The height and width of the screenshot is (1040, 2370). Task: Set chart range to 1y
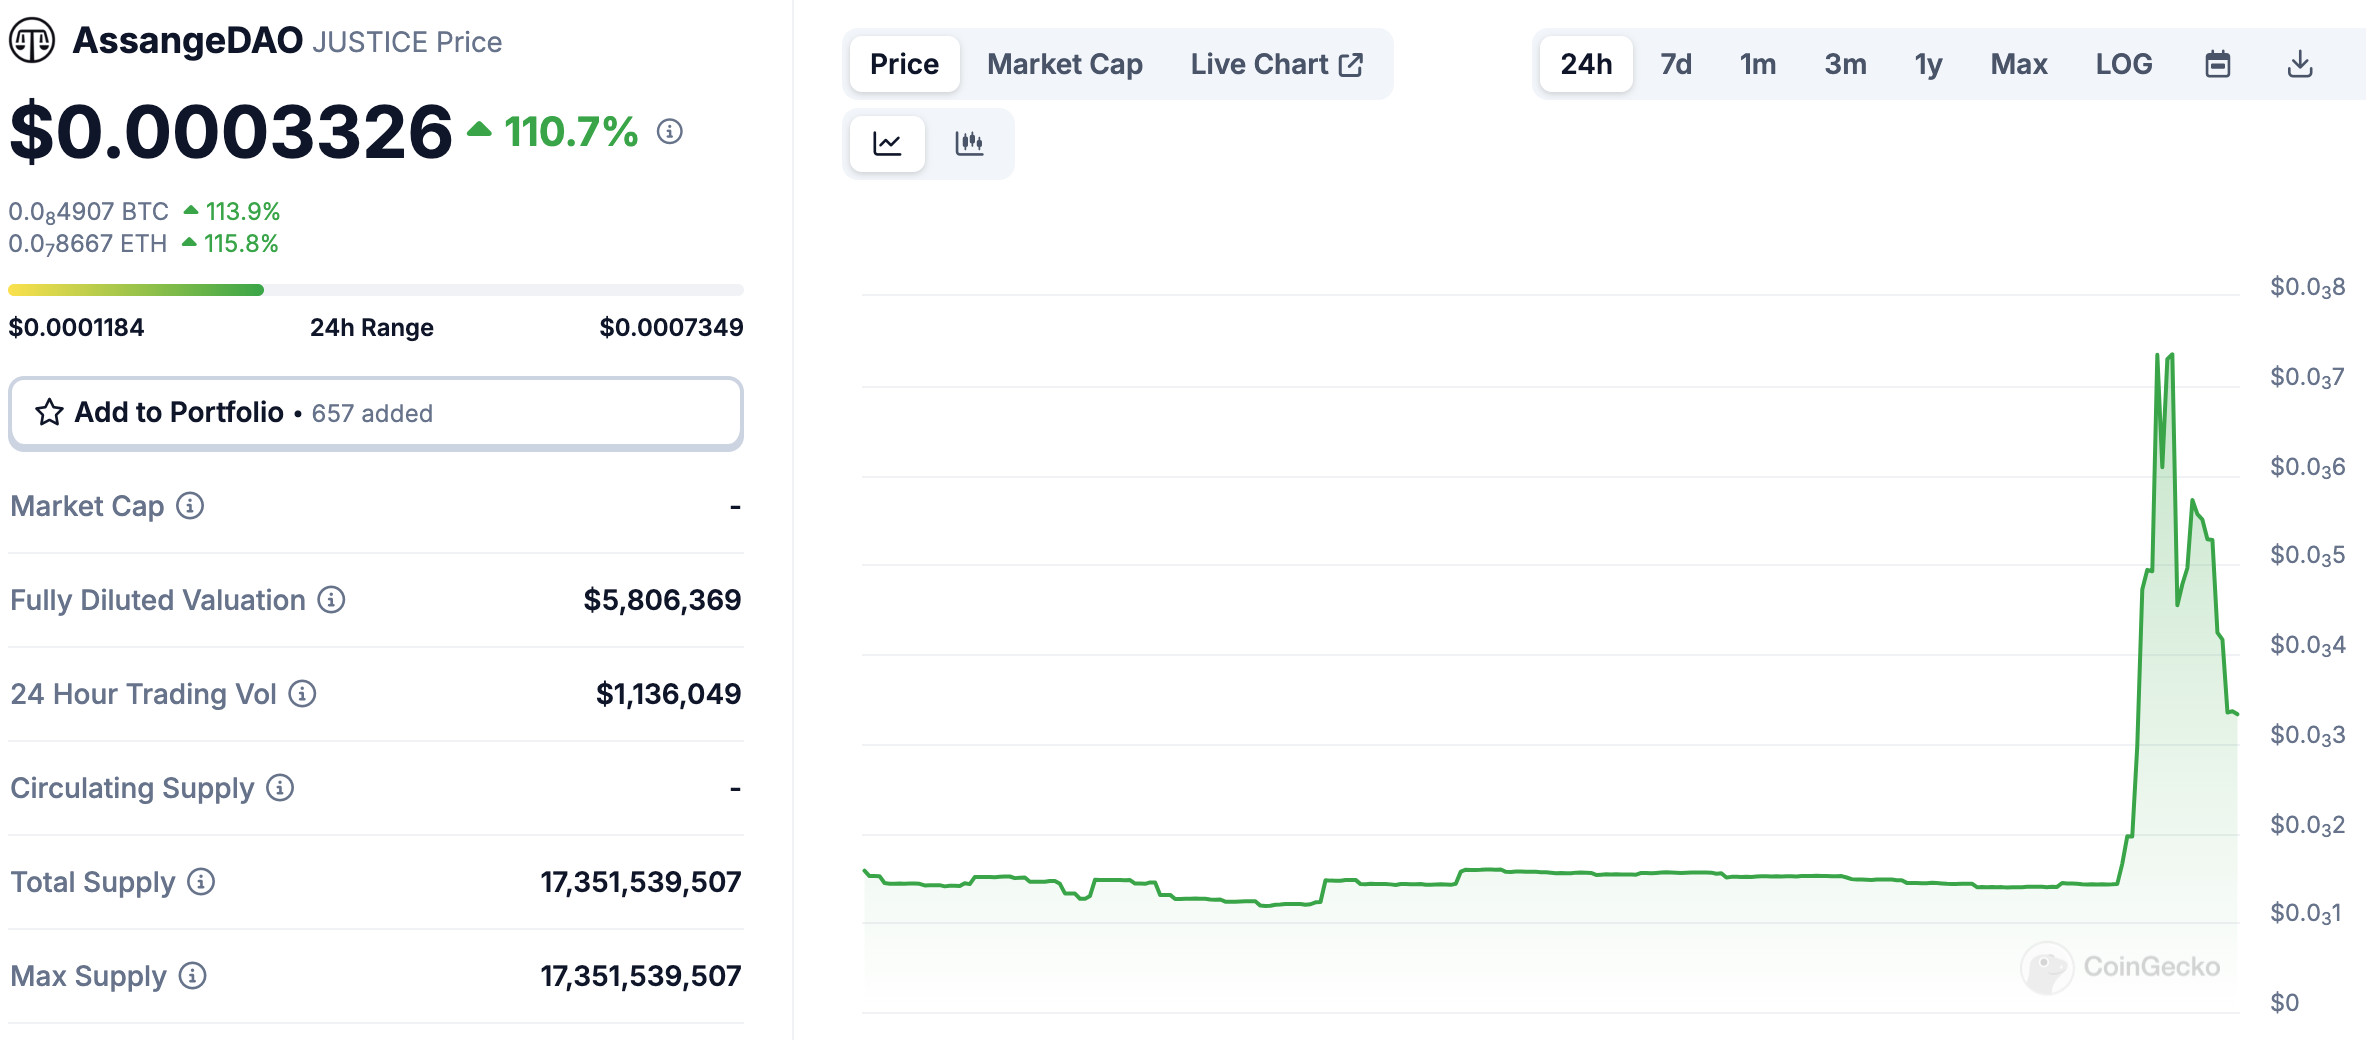tap(1928, 64)
